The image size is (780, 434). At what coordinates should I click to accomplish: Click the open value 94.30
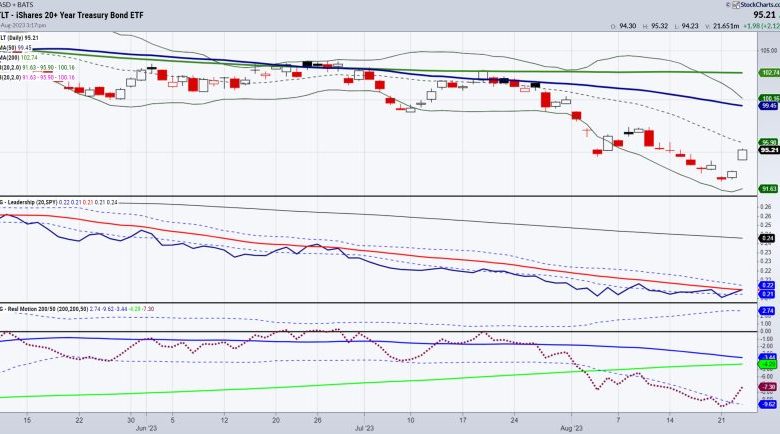[628, 26]
